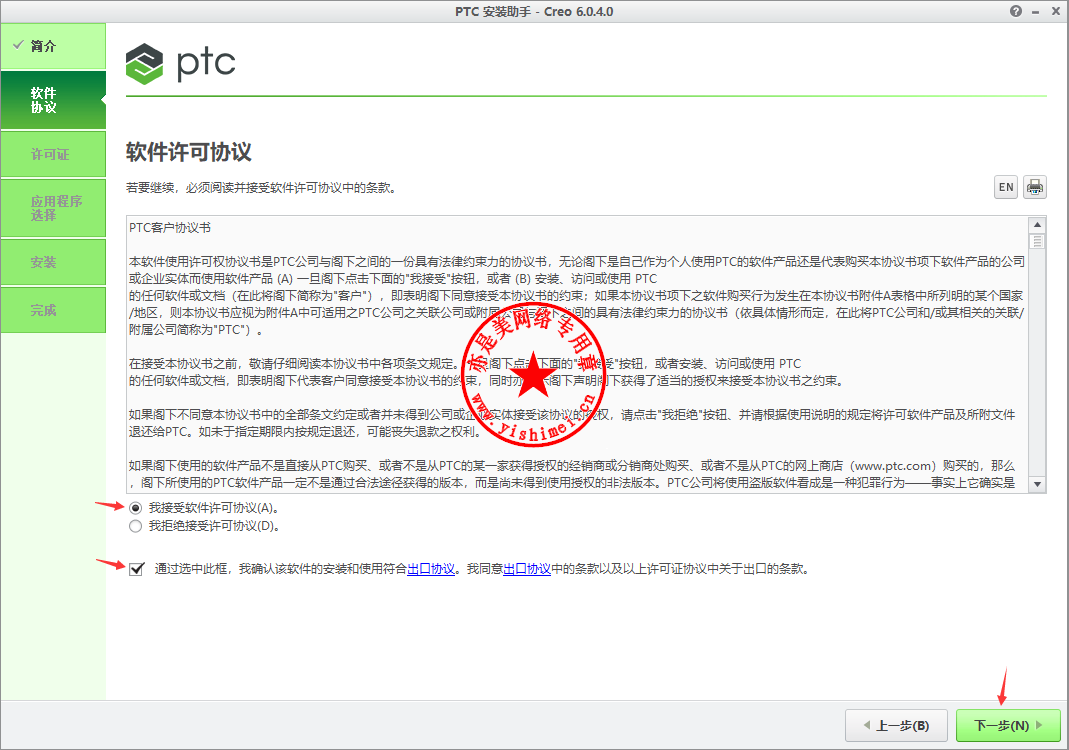Viewport: 1069px width, 750px height.
Task: Open second 出口协议 link after 我同意
Action: [x=527, y=569]
